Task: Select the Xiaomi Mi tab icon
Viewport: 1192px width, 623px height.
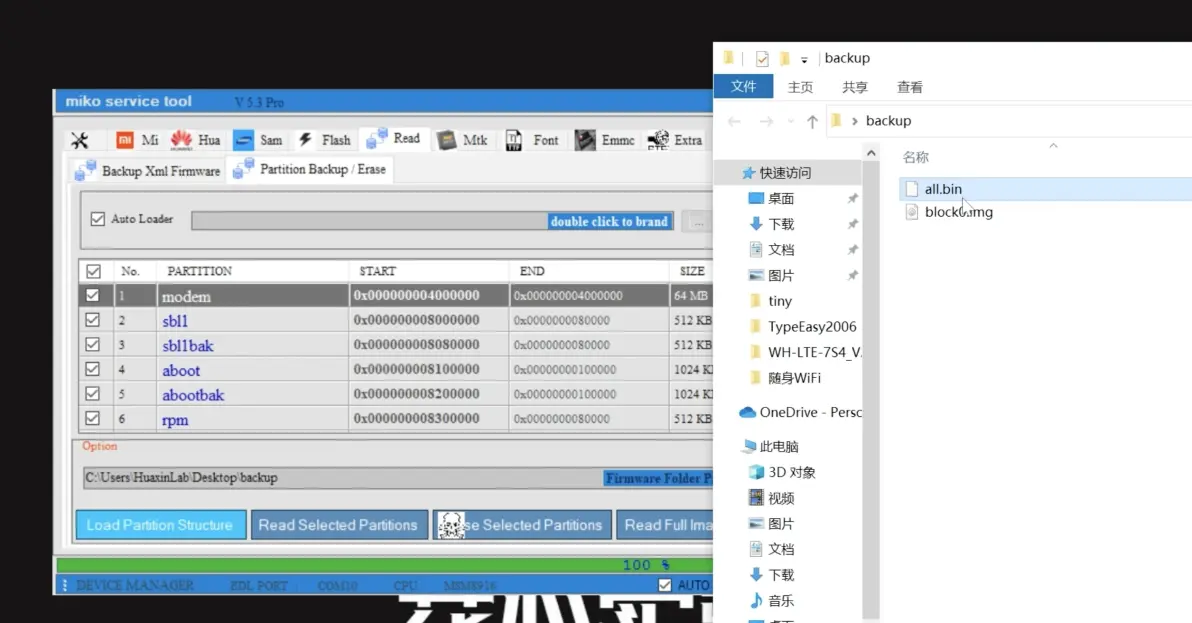Action: pos(125,140)
